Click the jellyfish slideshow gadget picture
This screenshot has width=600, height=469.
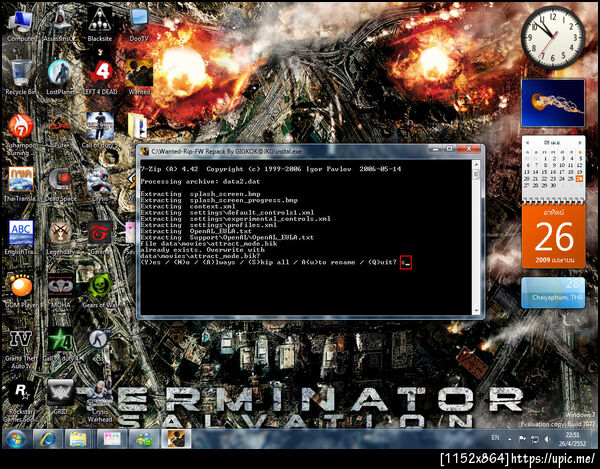(x=553, y=103)
